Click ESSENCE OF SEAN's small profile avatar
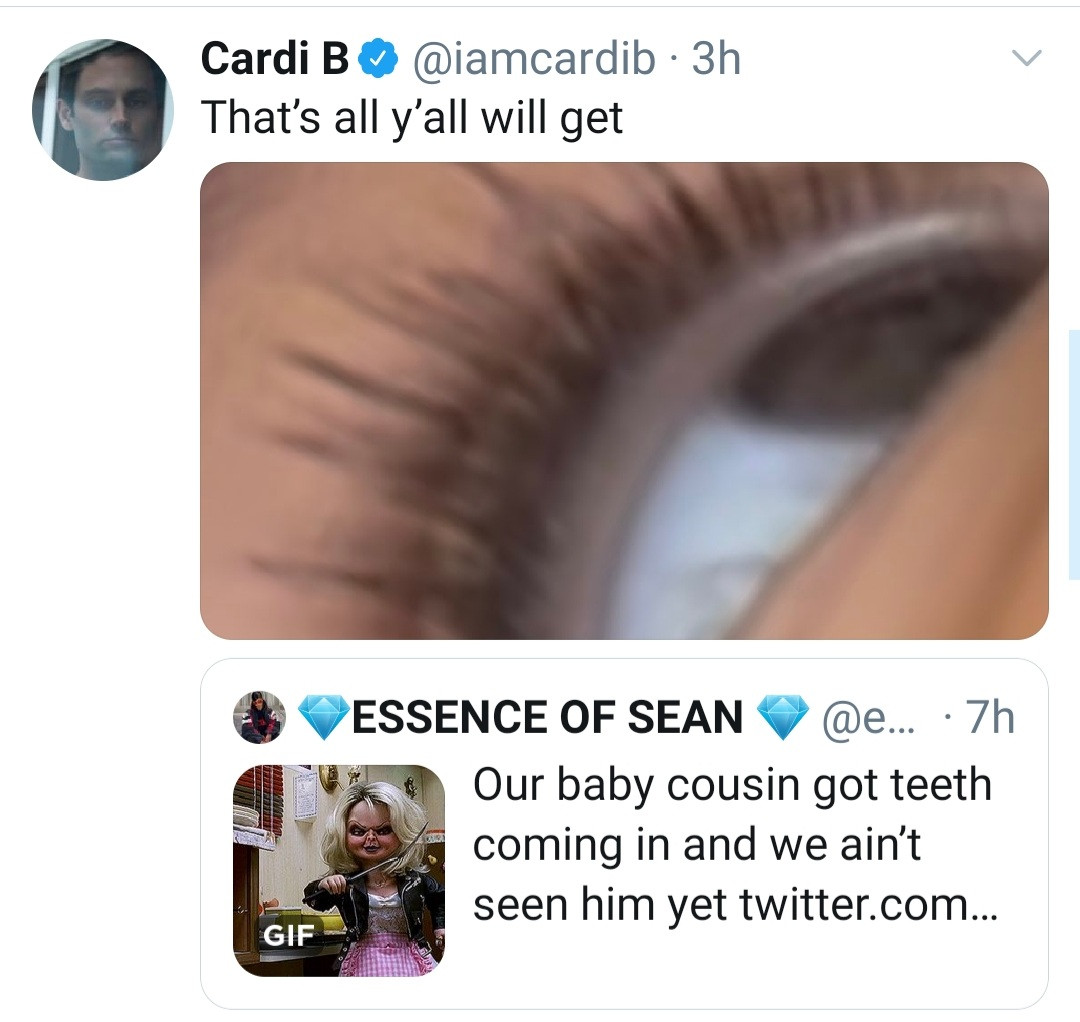 pos(258,716)
